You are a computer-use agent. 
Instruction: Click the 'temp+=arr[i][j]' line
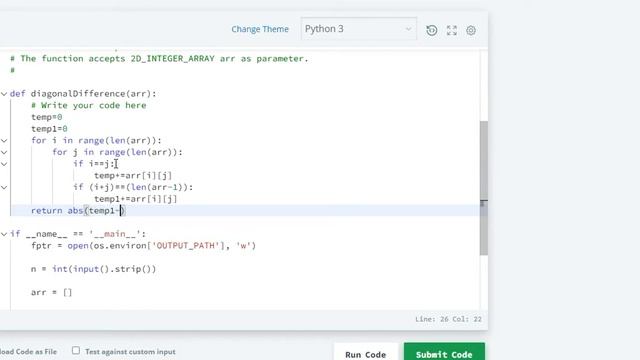click(x=133, y=176)
